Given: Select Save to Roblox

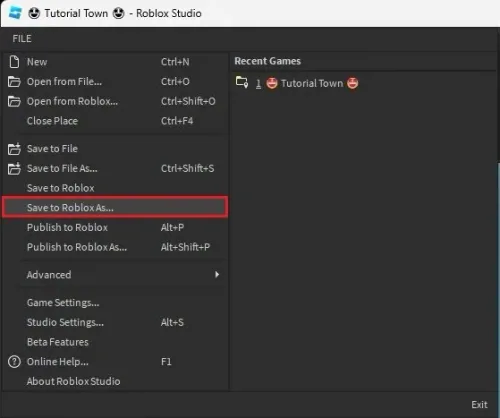Looking at the screenshot, I should (115, 188).
